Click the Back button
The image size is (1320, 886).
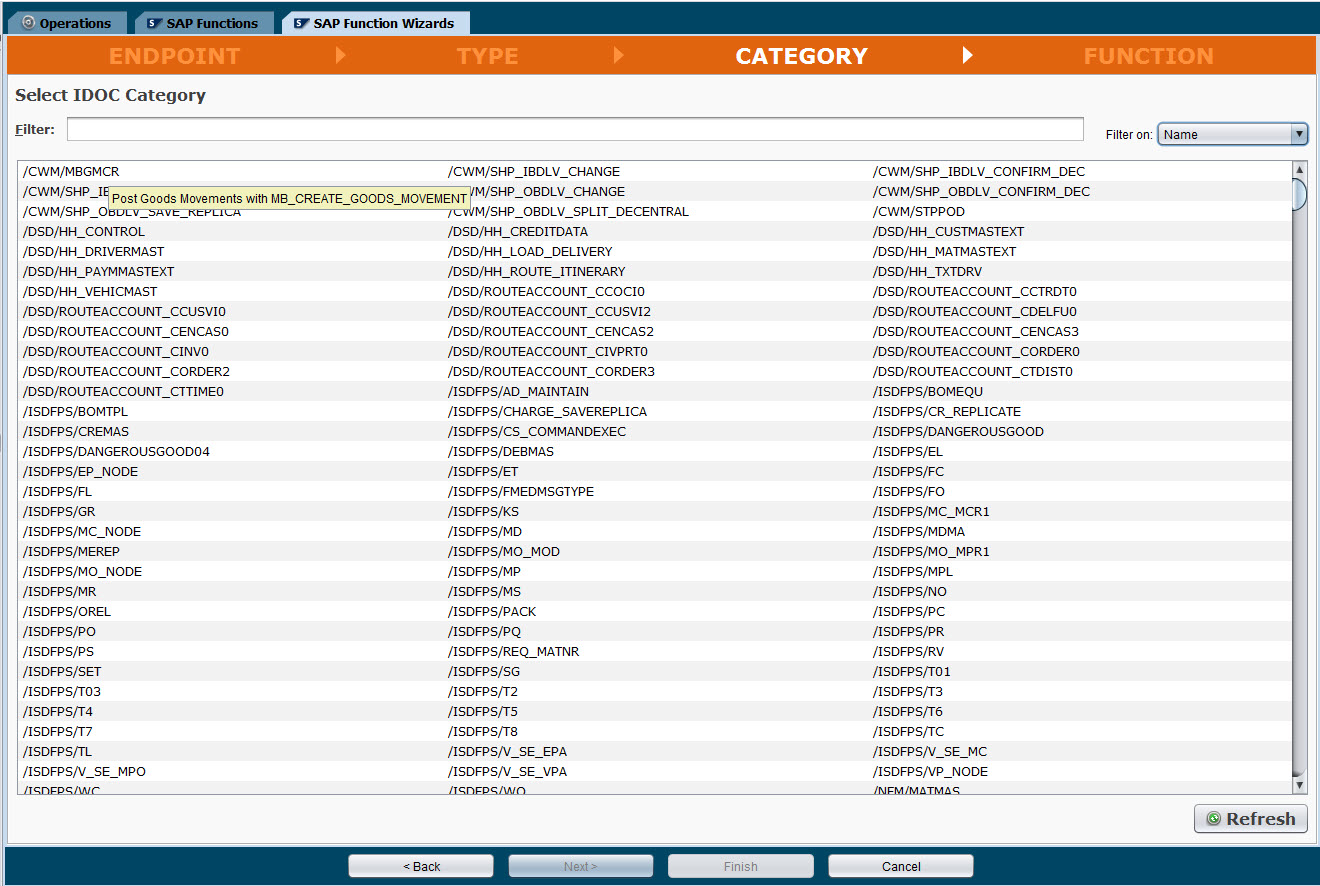click(421, 866)
